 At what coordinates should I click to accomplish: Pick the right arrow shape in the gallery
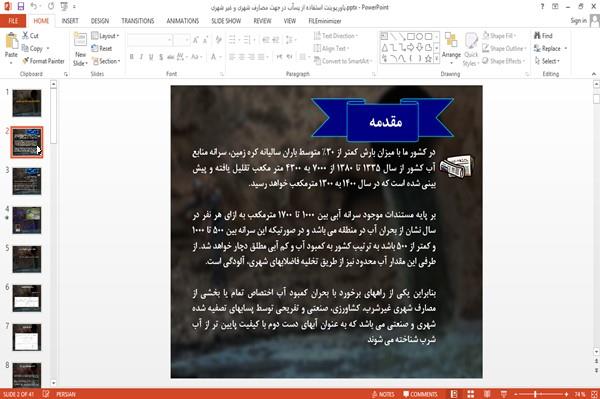[x=411, y=47]
